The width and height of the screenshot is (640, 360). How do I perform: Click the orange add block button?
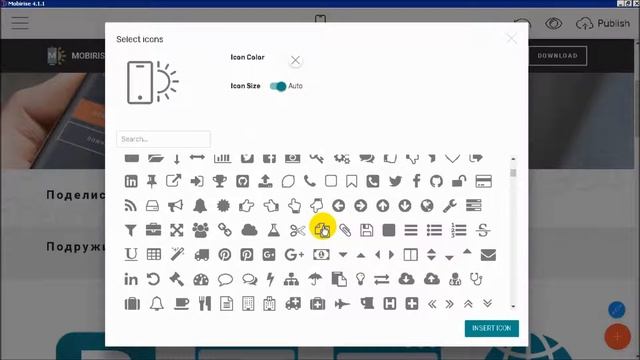tap(618, 337)
